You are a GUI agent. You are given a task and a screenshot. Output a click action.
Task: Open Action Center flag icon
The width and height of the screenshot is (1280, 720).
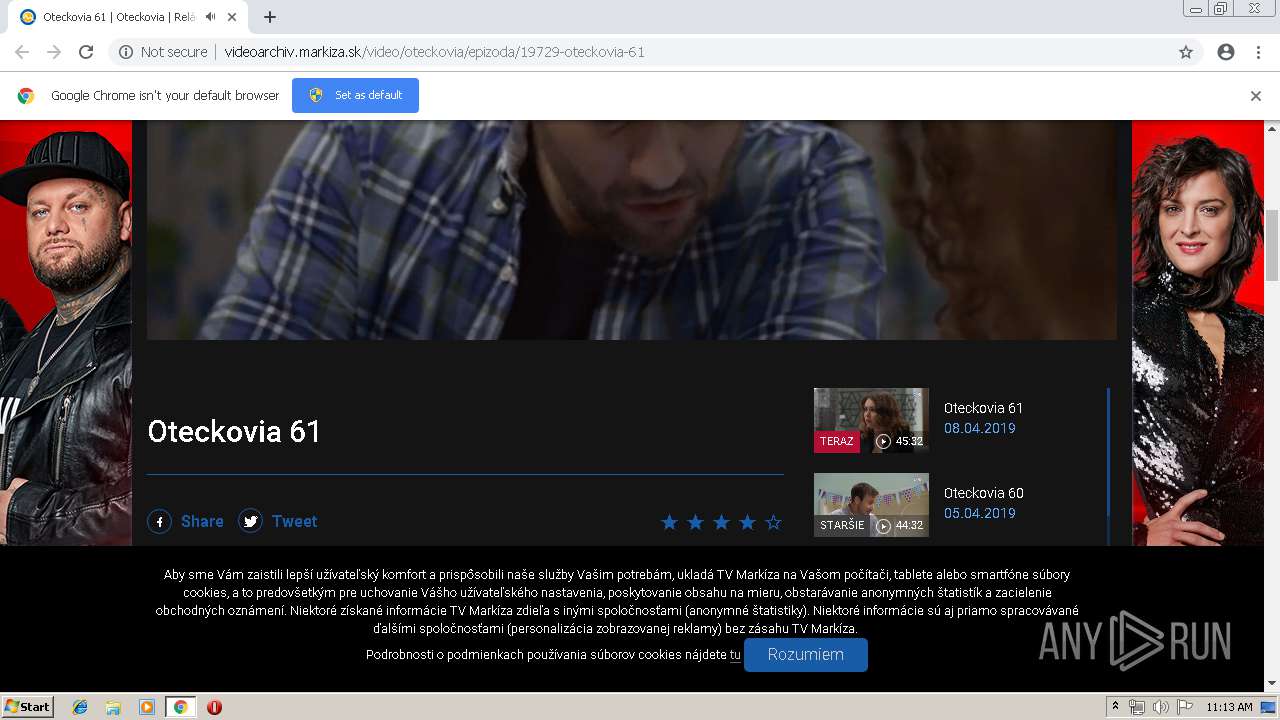point(1185,707)
